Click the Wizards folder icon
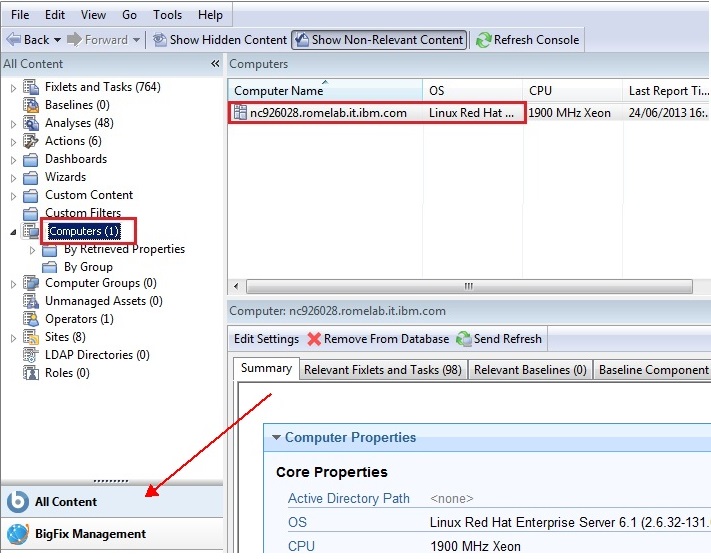 (31, 177)
